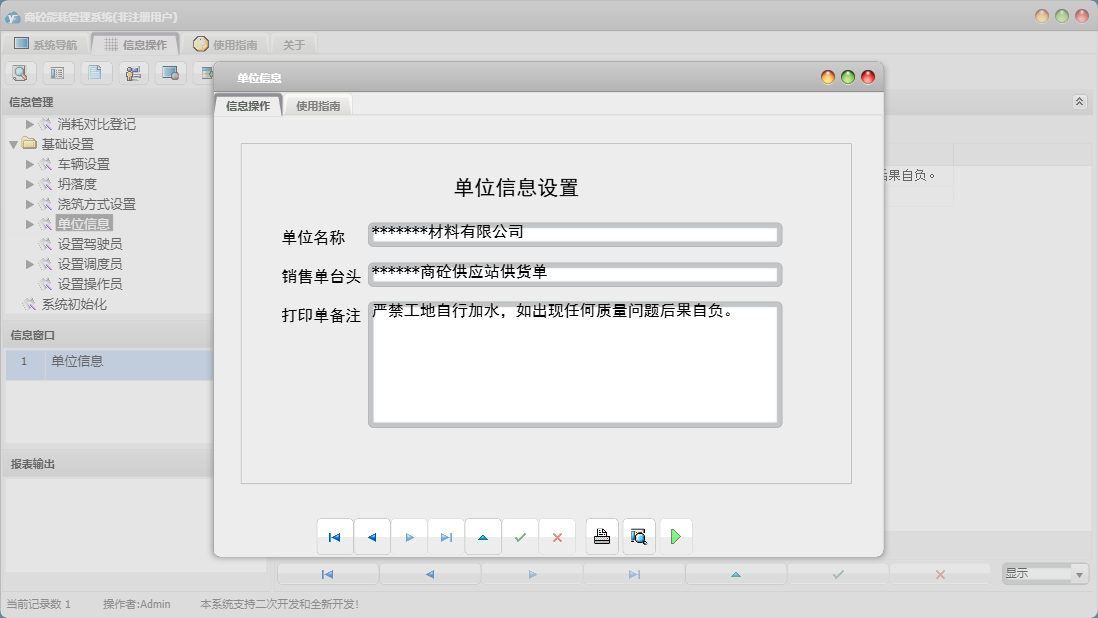Collapse the right panel with the chevron
The height and width of the screenshot is (618, 1098).
click(1078, 101)
